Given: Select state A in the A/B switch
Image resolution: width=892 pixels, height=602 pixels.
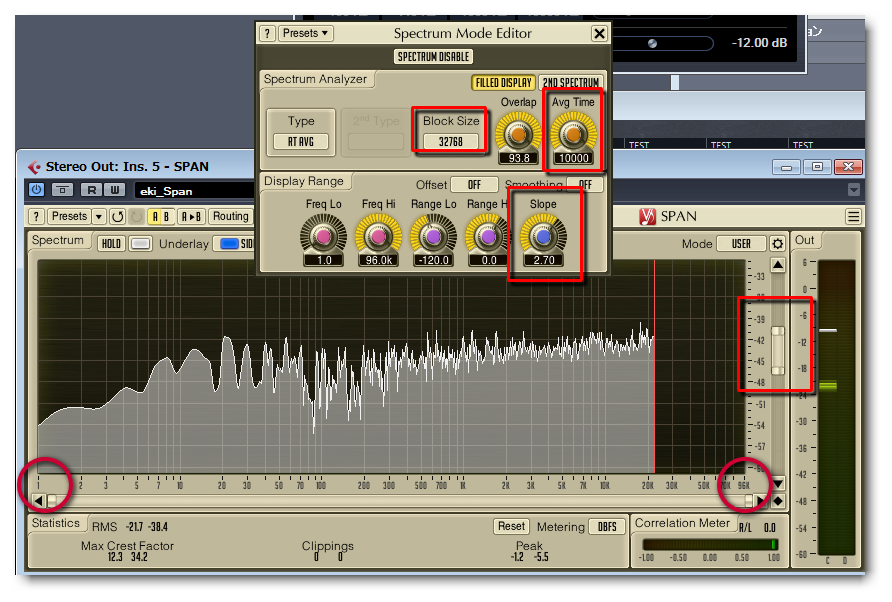Looking at the screenshot, I should [155, 216].
